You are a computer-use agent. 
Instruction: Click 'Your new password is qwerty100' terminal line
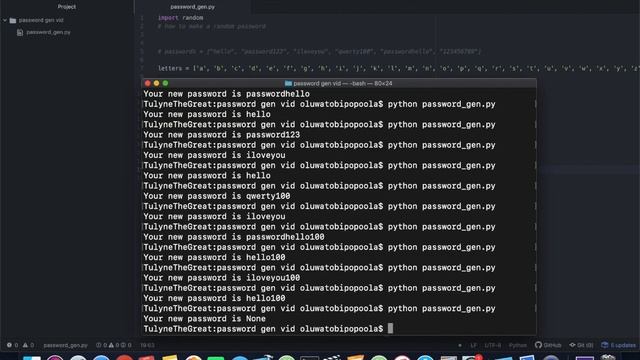pyautogui.click(x=216, y=196)
